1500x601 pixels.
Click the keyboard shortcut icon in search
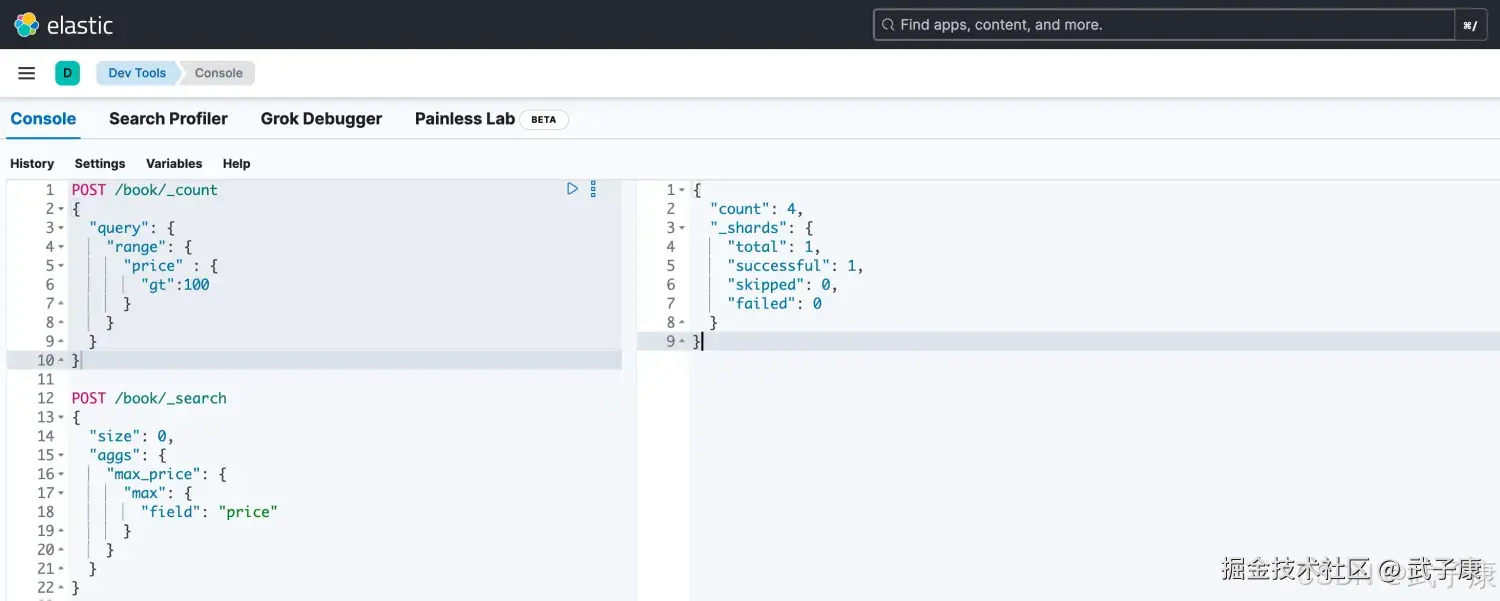click(1470, 25)
